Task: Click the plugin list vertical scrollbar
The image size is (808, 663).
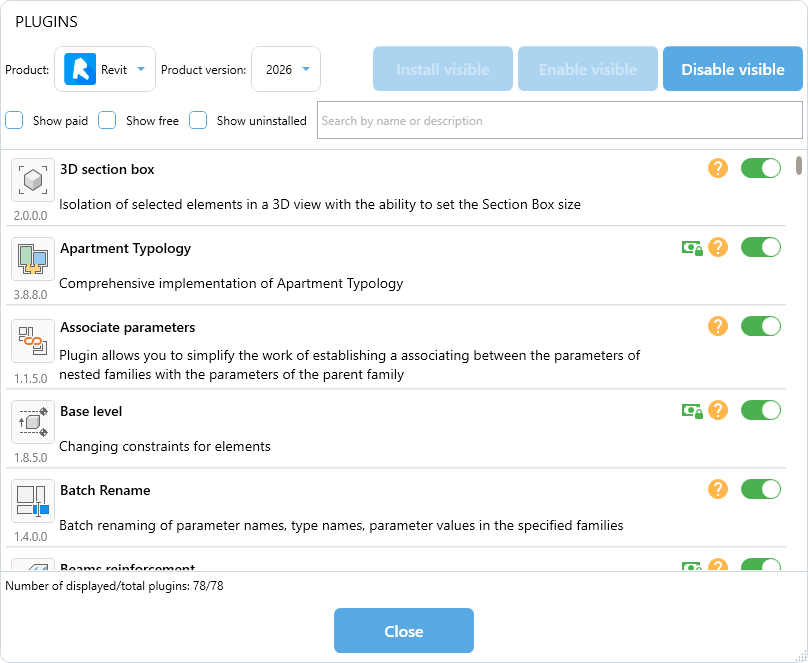Action: tap(798, 166)
